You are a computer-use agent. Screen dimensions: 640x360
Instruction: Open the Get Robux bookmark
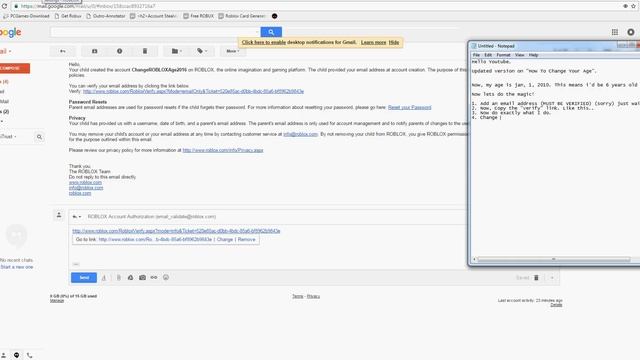68,16
